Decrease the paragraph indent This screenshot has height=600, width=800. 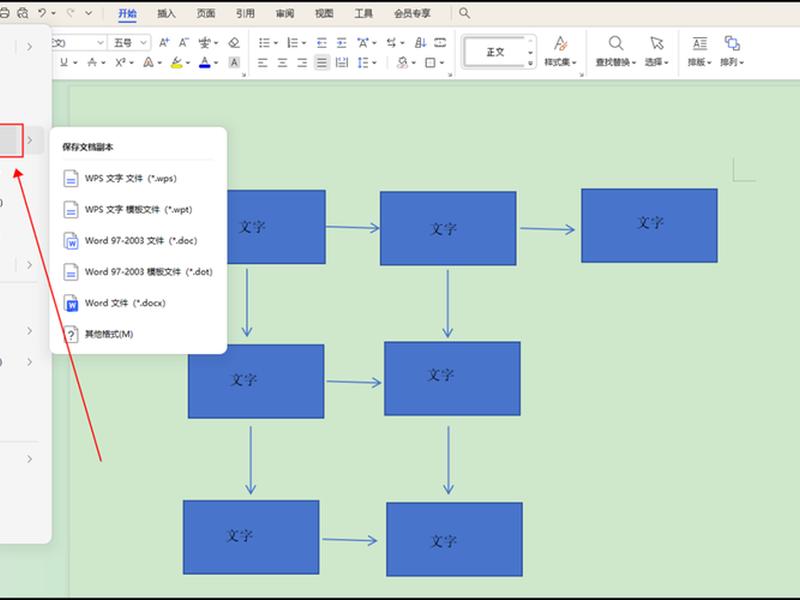[321, 42]
